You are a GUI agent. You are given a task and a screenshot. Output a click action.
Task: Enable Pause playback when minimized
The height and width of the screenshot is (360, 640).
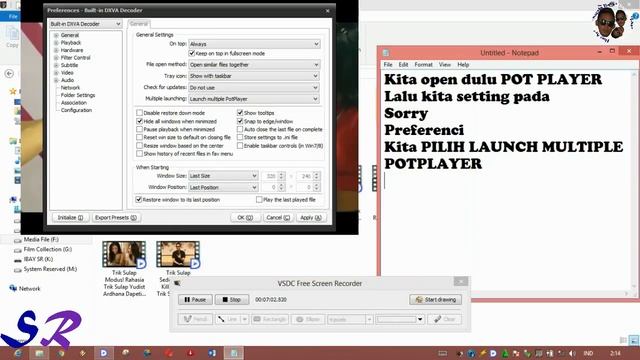click(140, 129)
